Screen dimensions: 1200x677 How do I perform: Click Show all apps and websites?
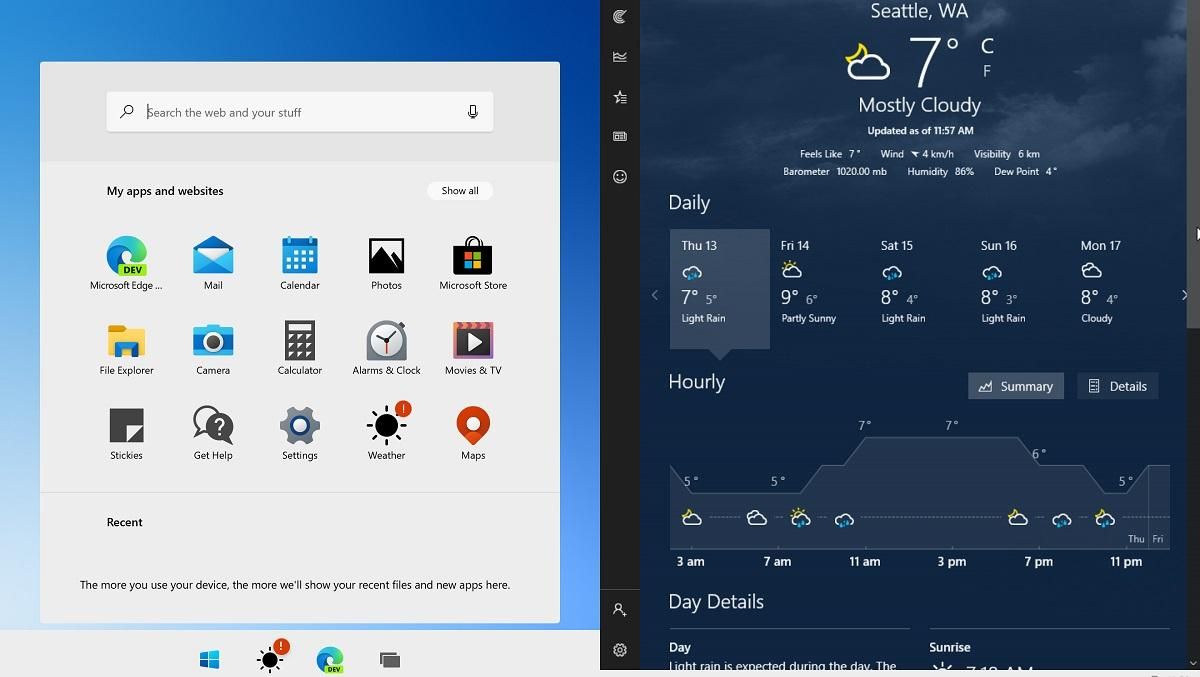coord(460,190)
